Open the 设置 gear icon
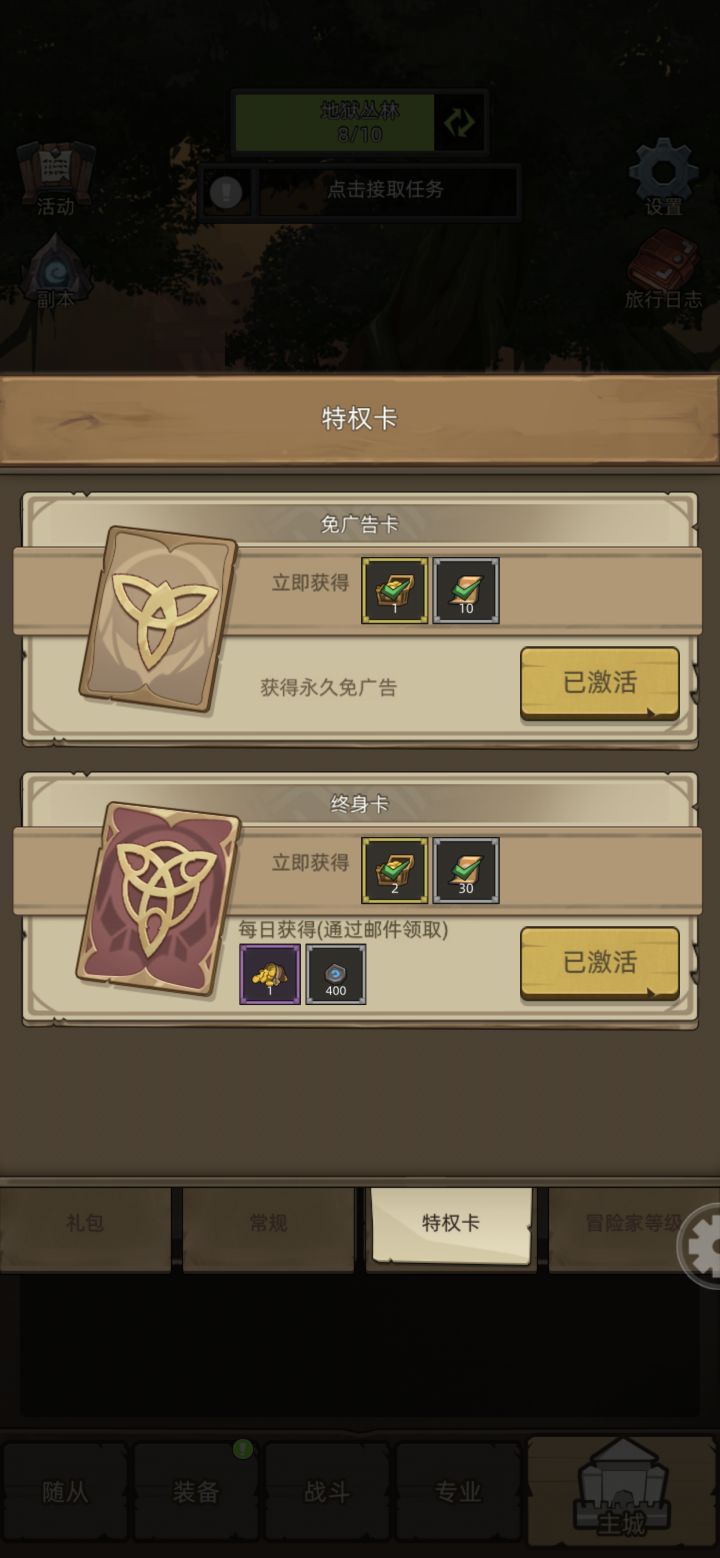This screenshot has height=1558, width=720. 663,178
